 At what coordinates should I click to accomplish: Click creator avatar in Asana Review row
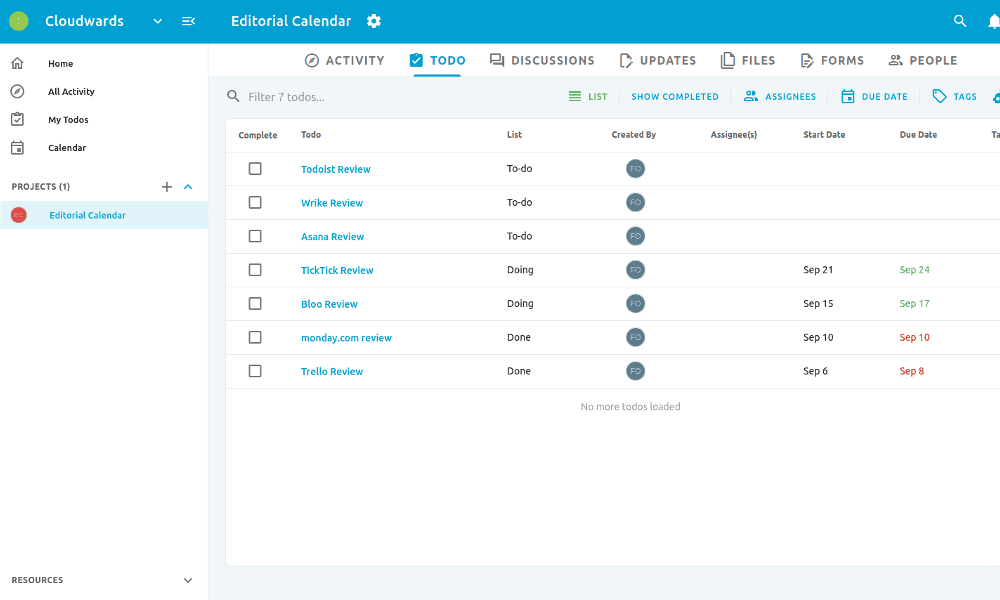click(635, 236)
